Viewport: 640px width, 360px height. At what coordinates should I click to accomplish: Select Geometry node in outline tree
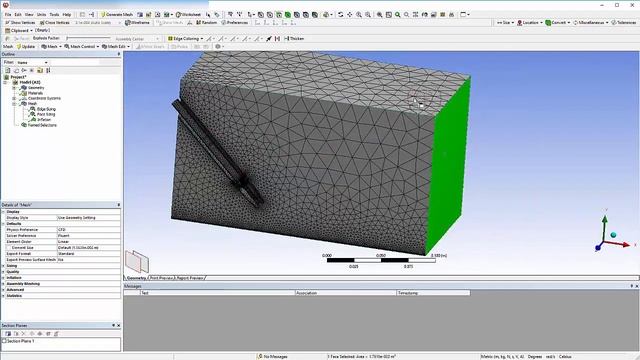(36, 88)
